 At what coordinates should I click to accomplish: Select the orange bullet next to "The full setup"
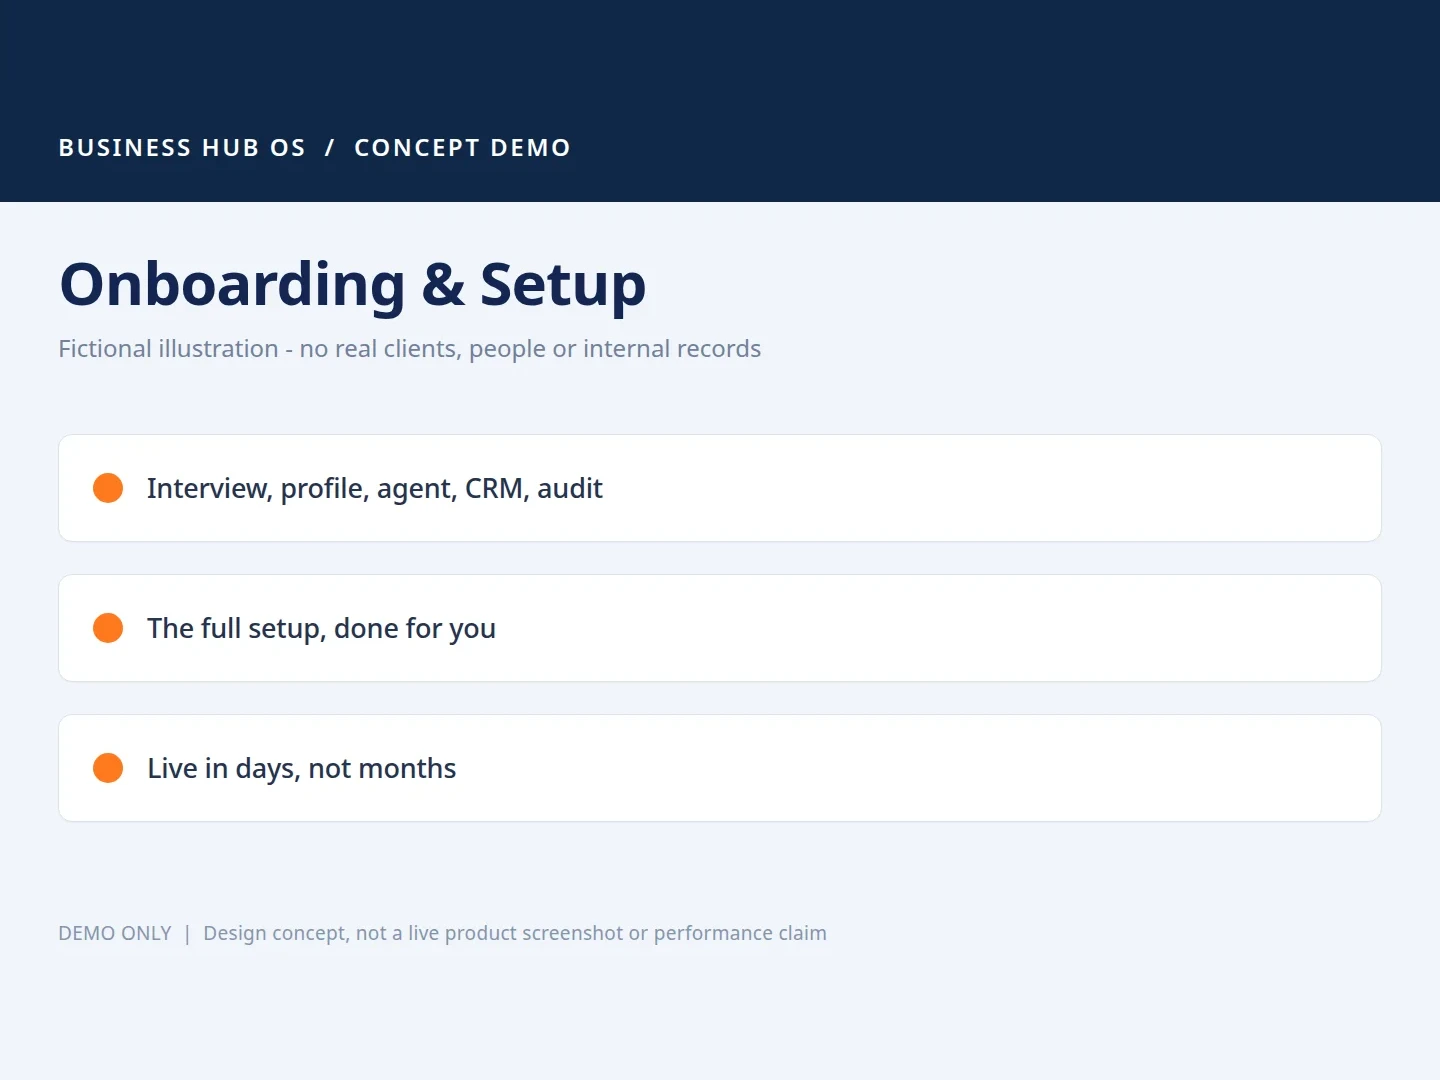click(x=108, y=628)
